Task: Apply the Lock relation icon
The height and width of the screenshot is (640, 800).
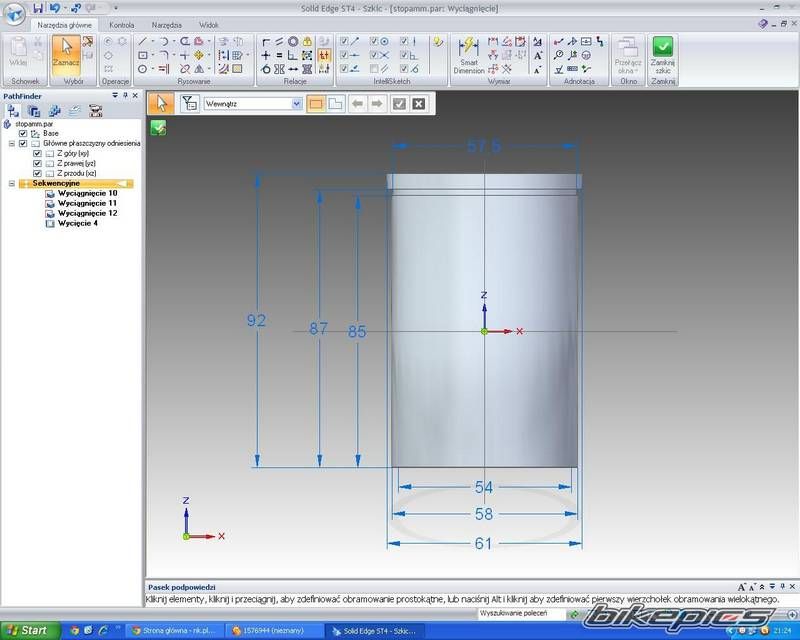Action: [x=307, y=42]
